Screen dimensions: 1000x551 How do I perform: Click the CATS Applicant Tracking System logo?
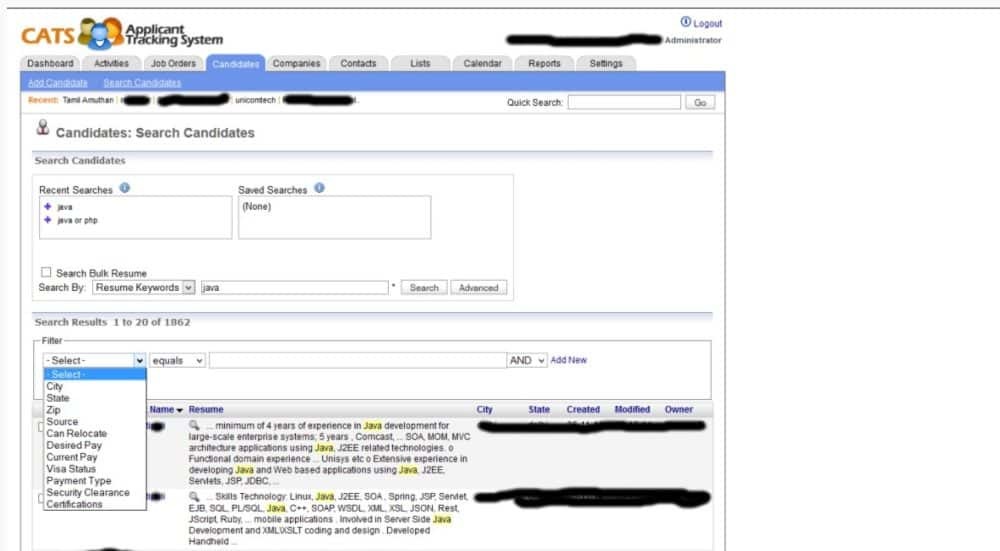pyautogui.click(x=121, y=33)
